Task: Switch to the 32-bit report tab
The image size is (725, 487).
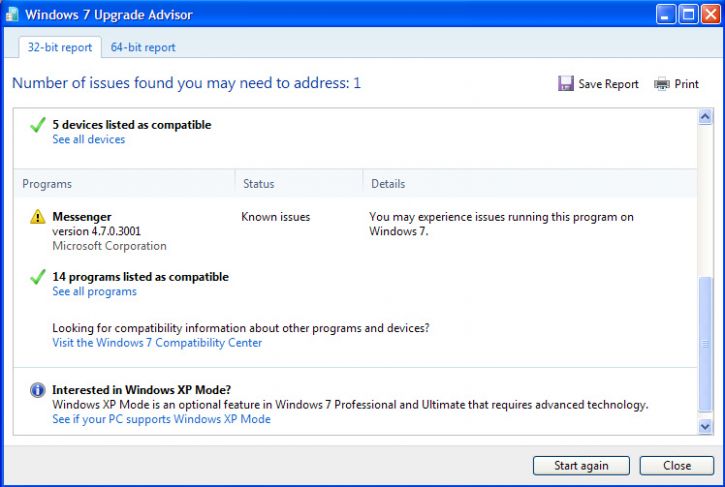Action: click(x=60, y=47)
